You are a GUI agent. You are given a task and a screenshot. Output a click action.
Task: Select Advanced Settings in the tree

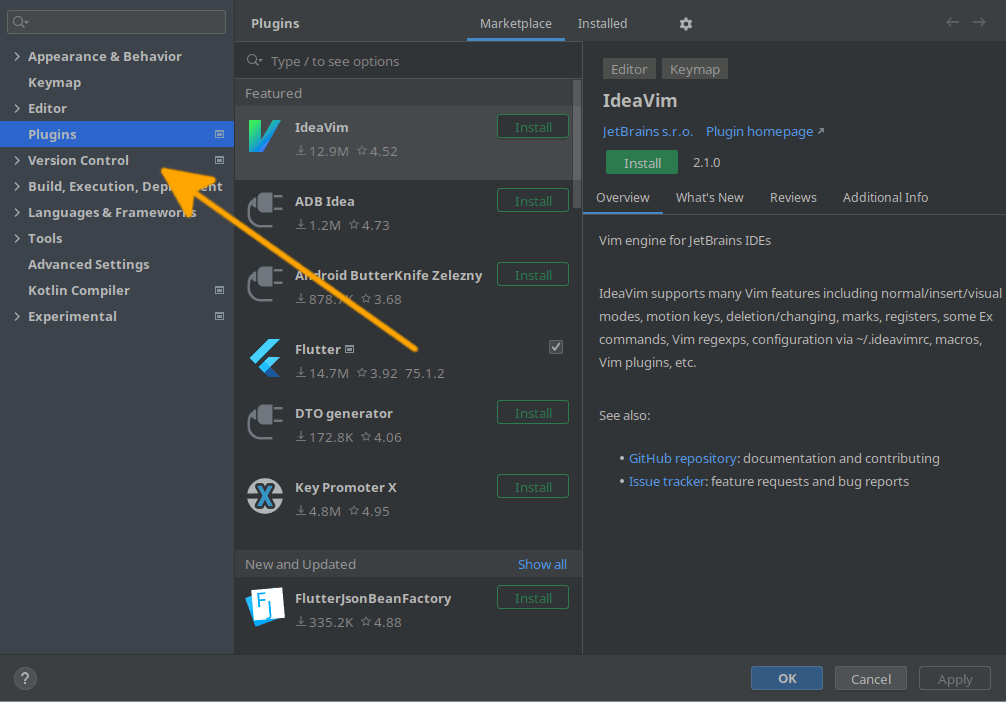89,264
